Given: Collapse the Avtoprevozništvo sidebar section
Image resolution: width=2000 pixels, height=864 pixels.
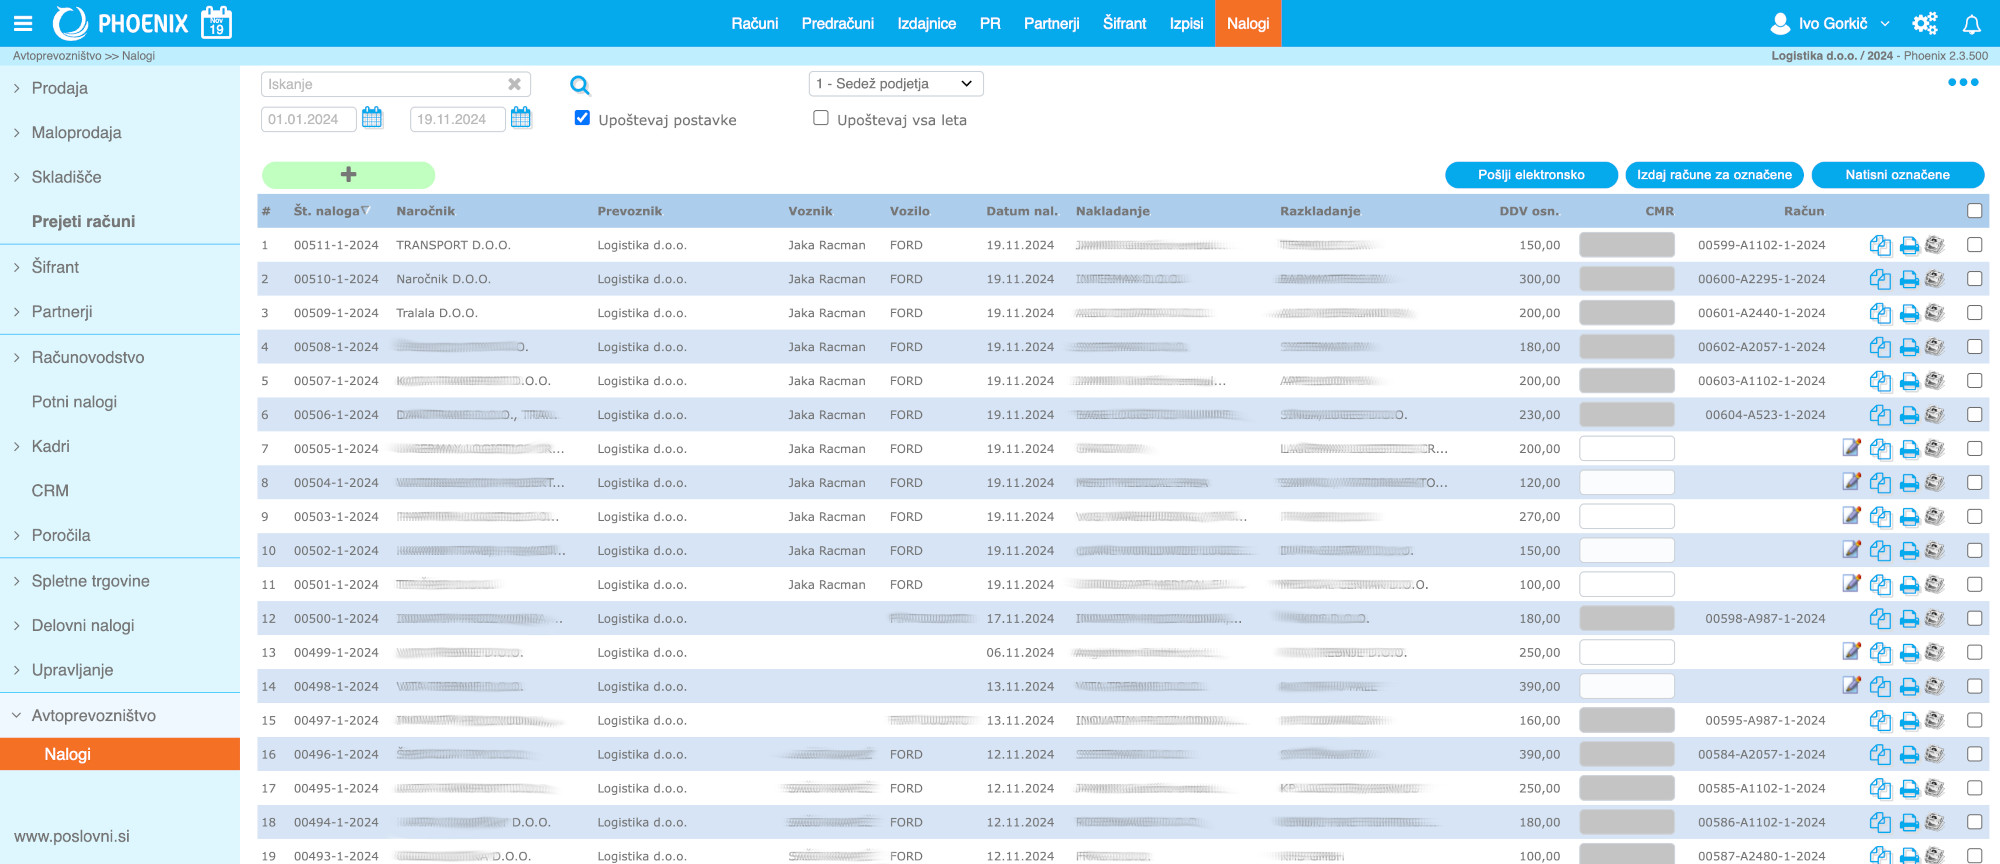Looking at the screenshot, I should [93, 715].
